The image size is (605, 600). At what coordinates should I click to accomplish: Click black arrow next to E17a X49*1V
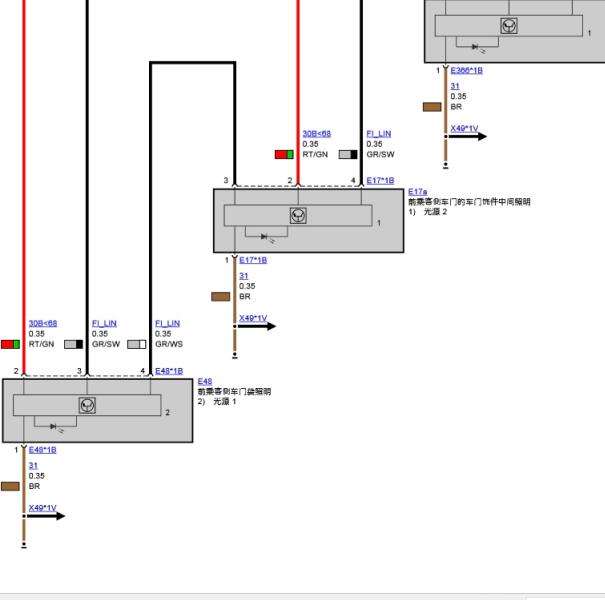(256, 326)
